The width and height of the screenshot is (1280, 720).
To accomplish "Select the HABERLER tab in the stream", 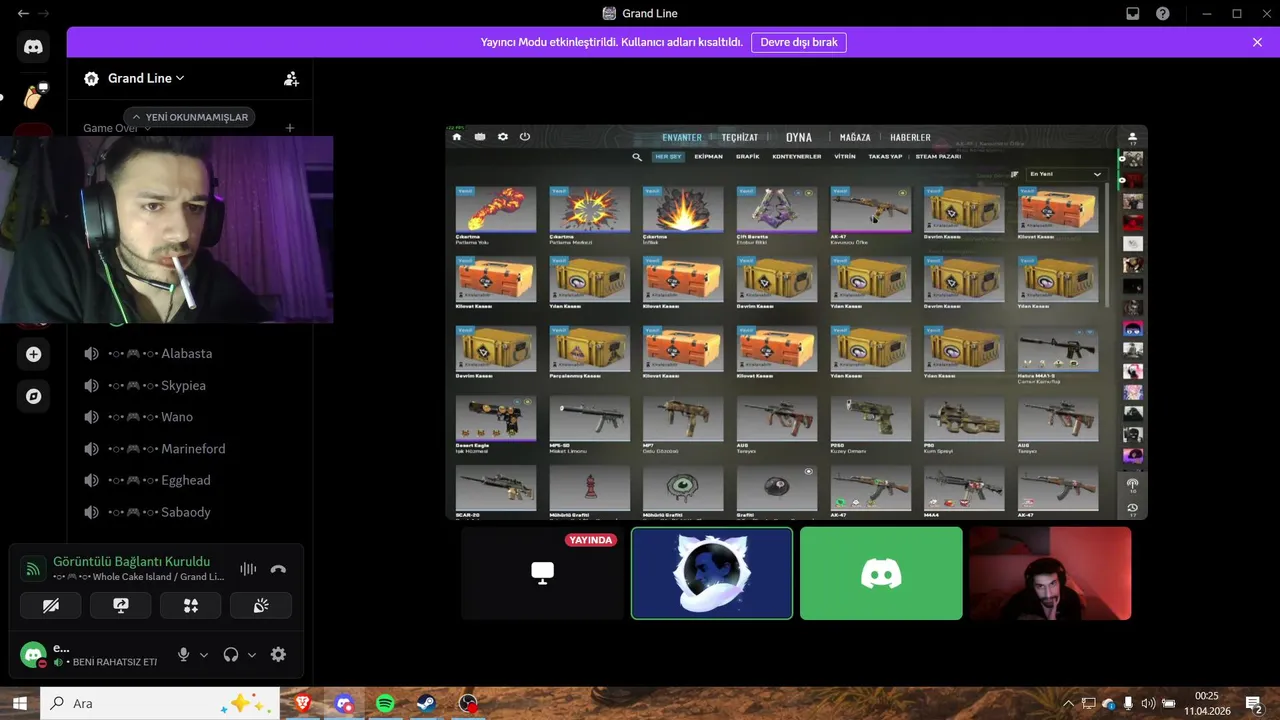I will coord(910,137).
